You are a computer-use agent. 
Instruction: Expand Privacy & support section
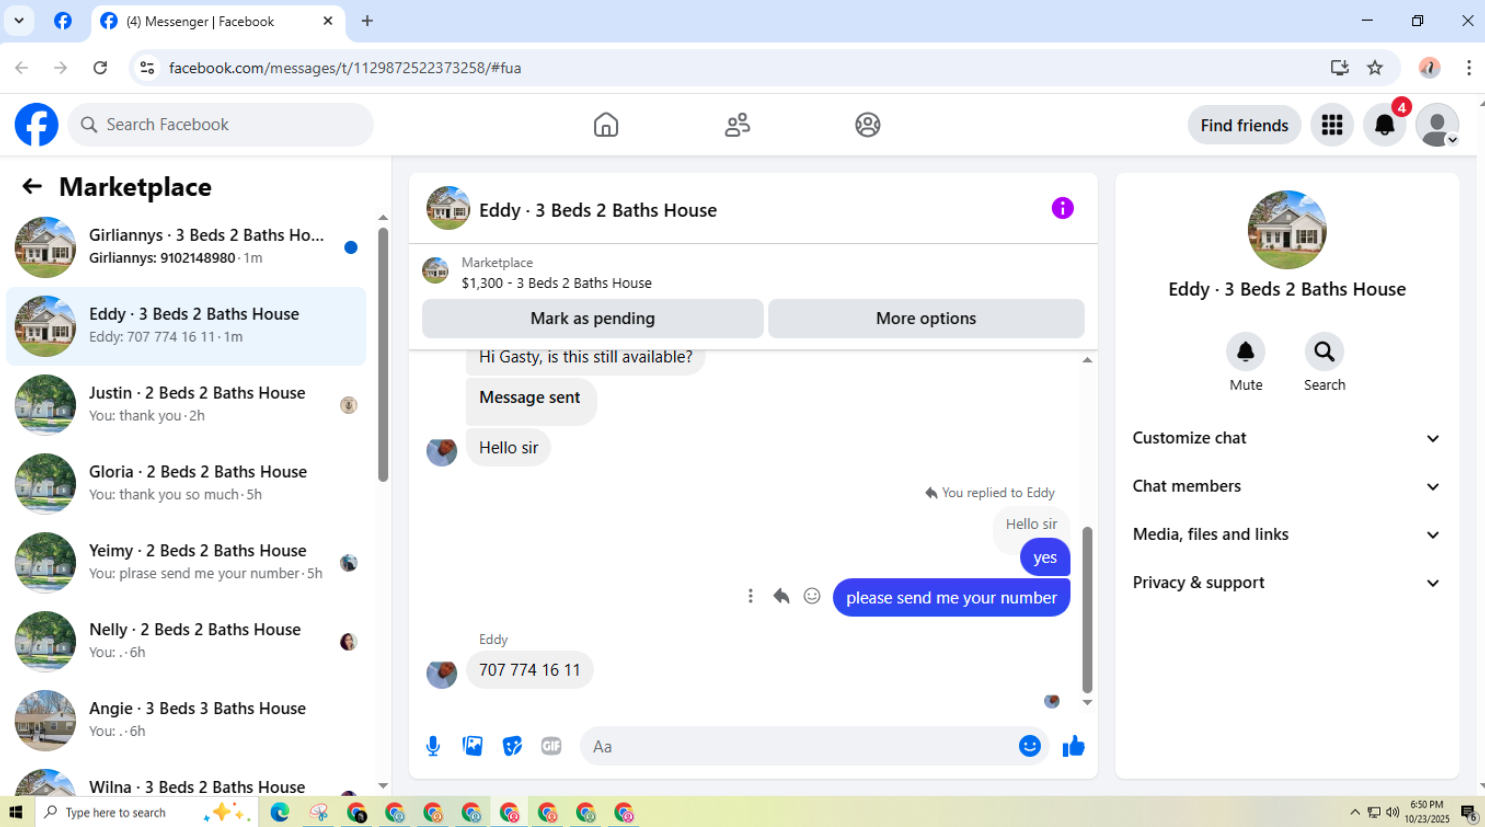(x=1287, y=583)
